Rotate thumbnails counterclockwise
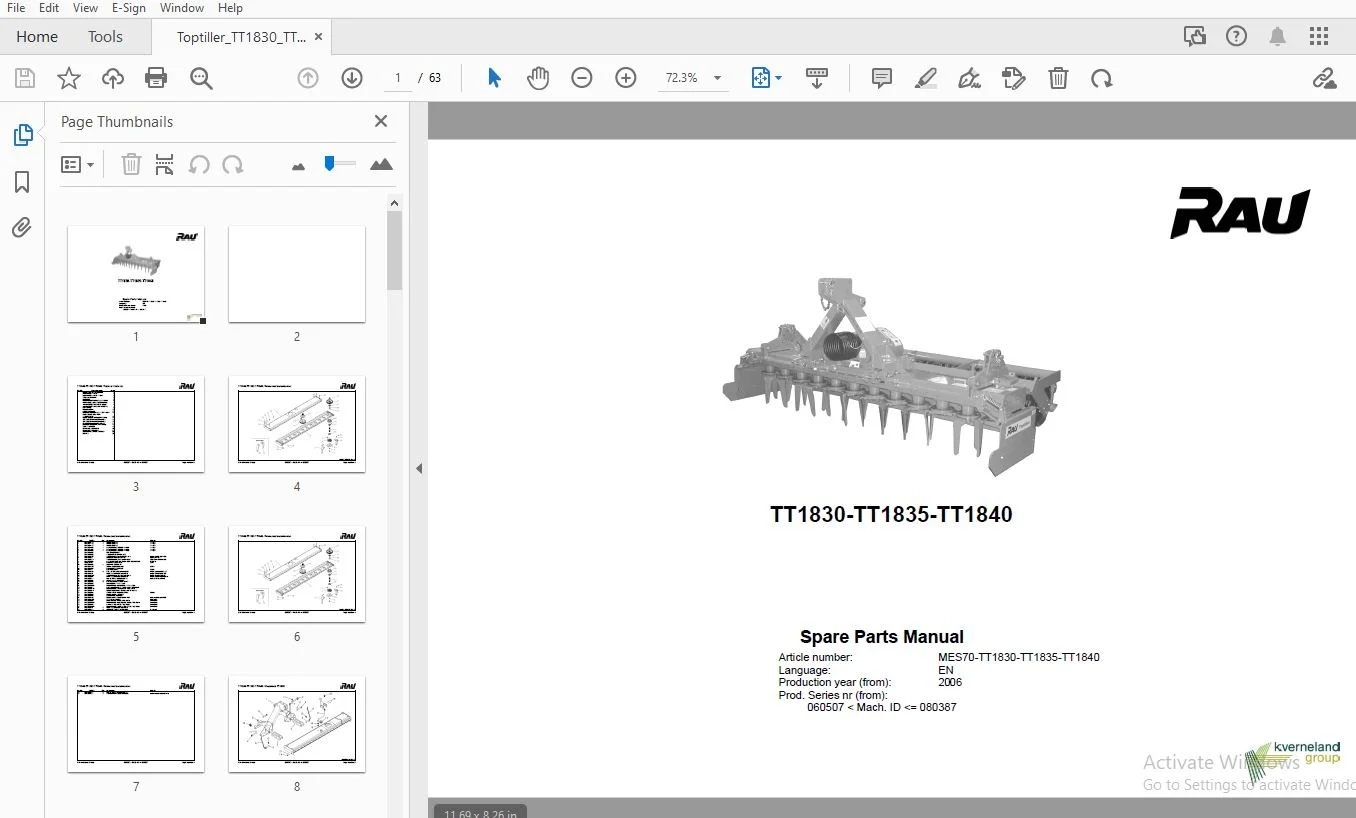The image size is (1356, 818). tap(199, 164)
